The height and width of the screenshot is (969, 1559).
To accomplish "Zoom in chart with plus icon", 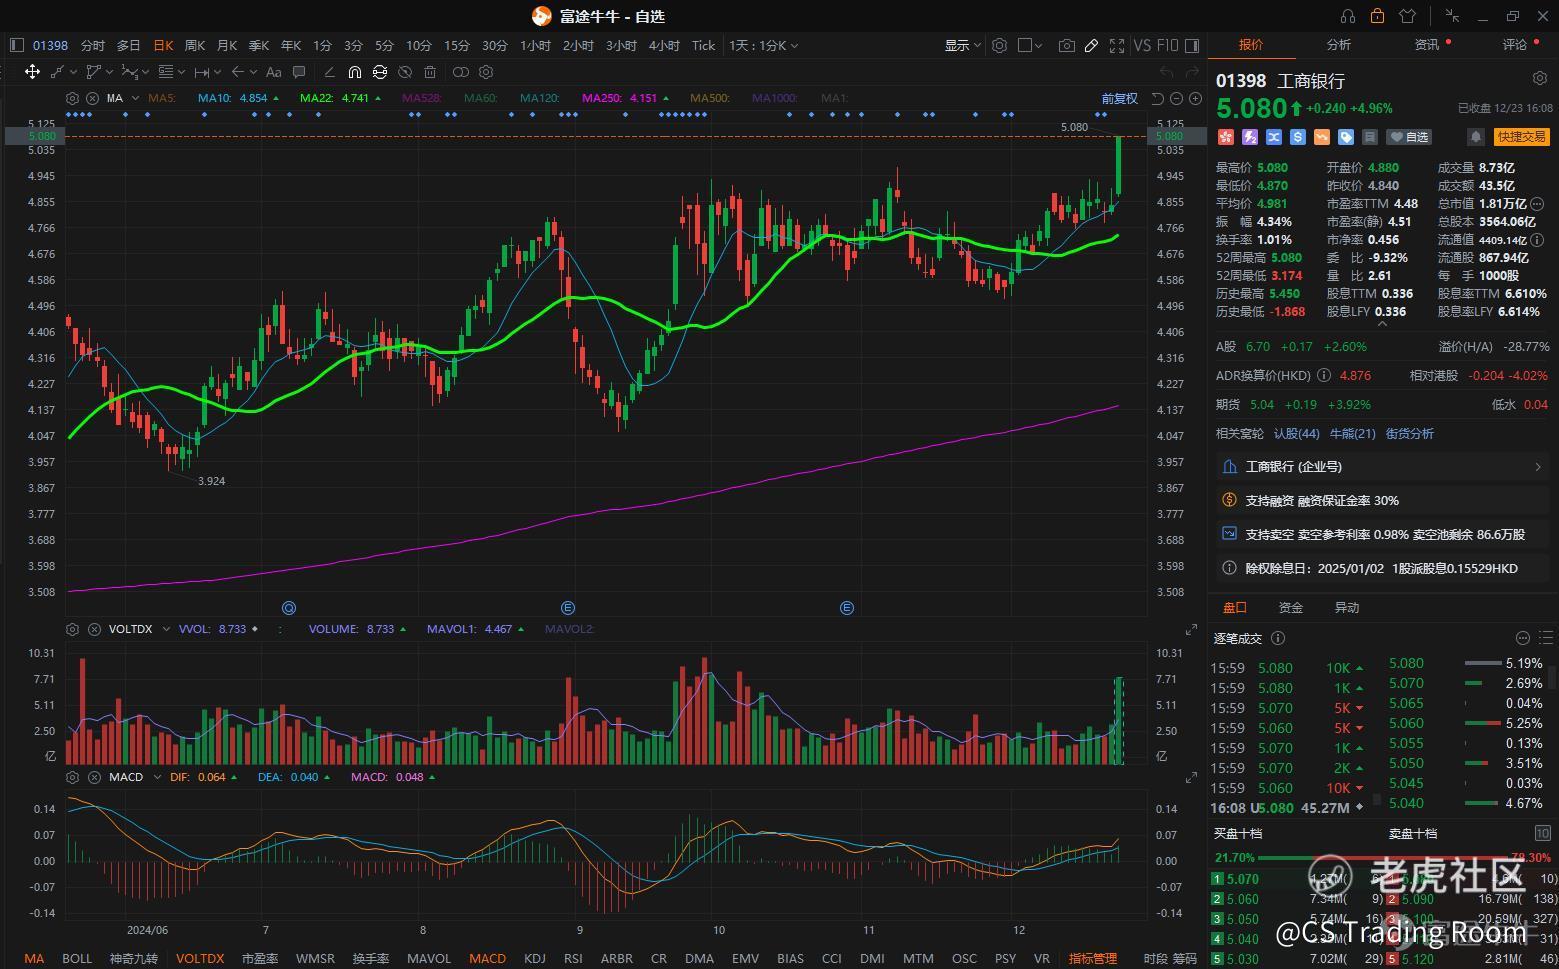I will [1194, 98].
